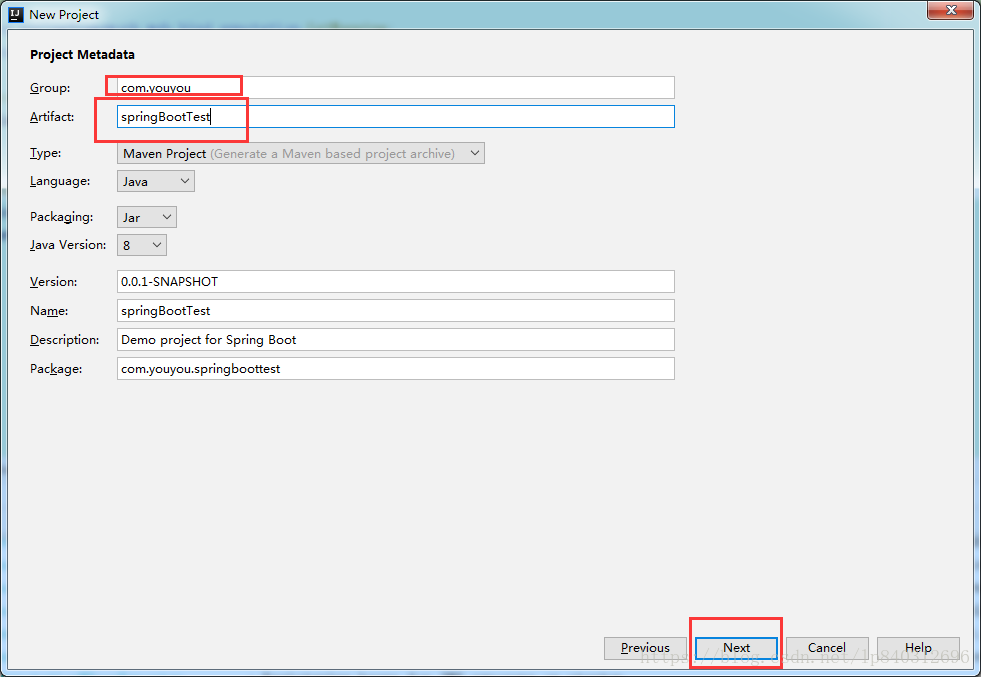Open the Type dropdown showing Maven Project
Image resolution: width=981 pixels, height=677 pixels.
click(300, 153)
